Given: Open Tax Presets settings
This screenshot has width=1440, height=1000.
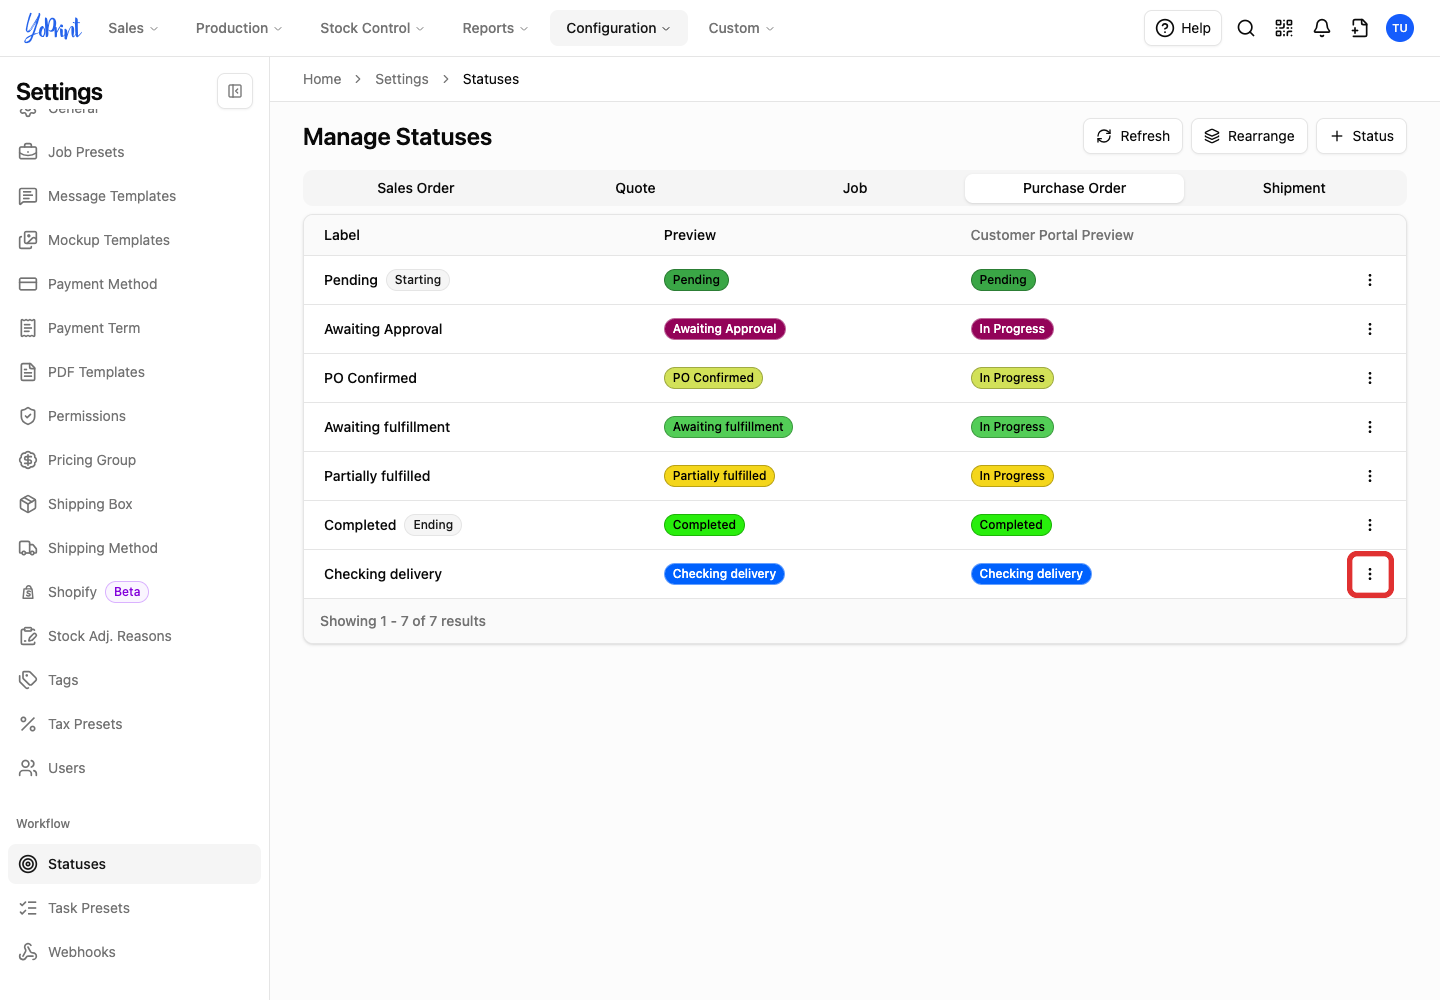Looking at the screenshot, I should click(x=134, y=724).
